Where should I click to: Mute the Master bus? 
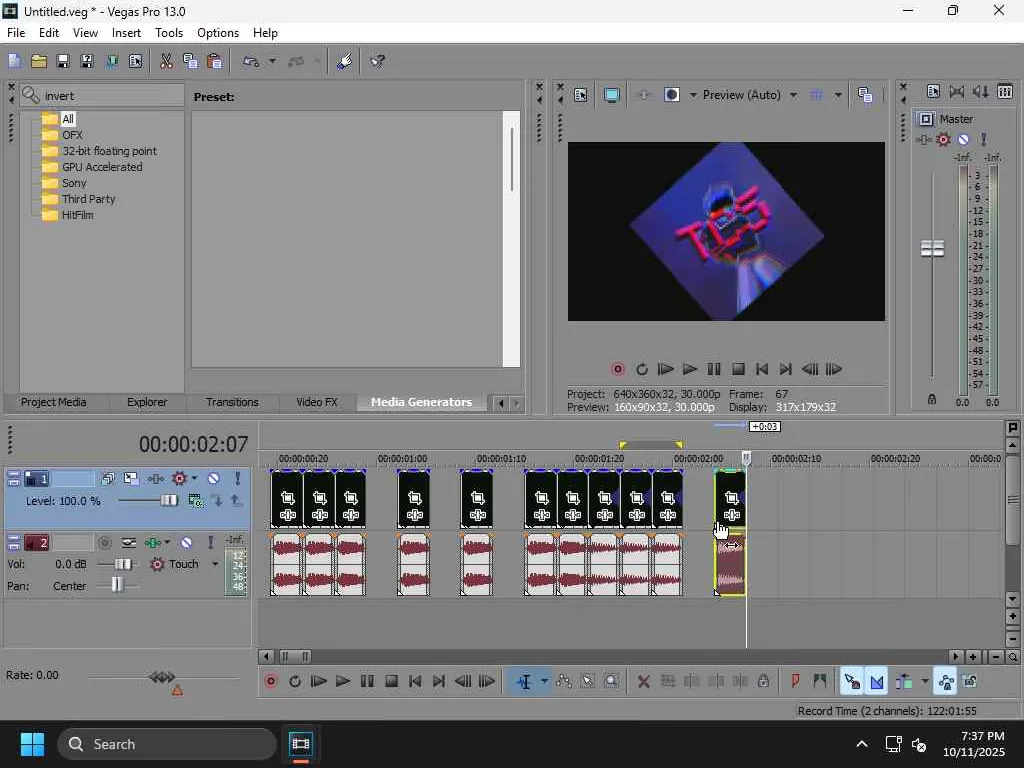pos(963,140)
